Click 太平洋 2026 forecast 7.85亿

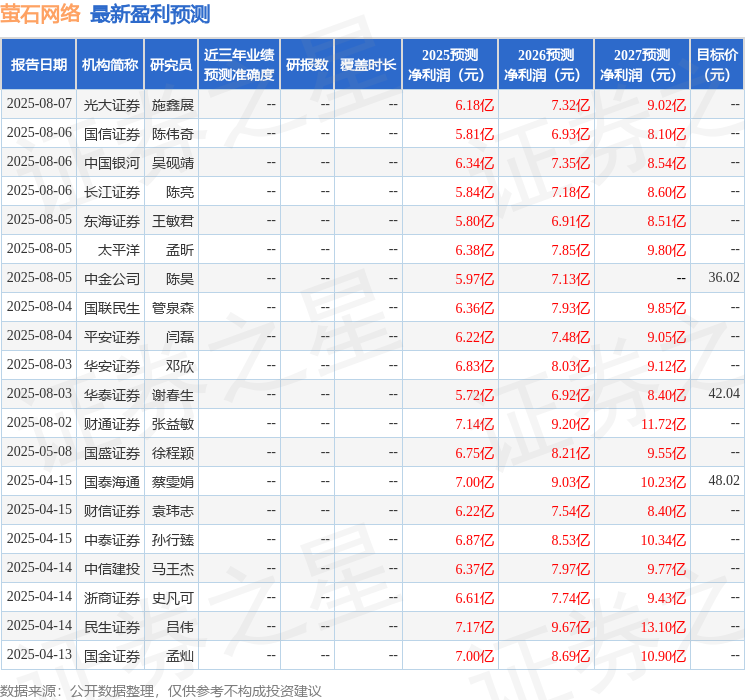[x=571, y=250]
